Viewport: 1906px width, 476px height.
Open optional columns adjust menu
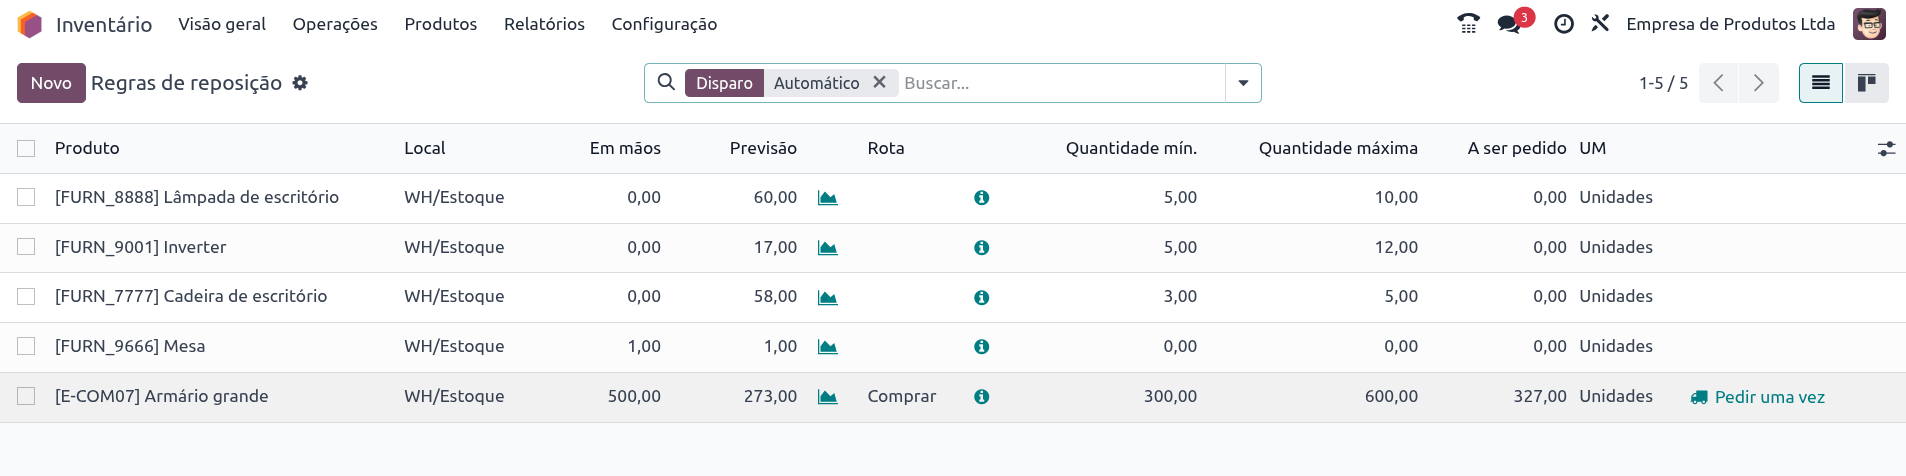coord(1886,149)
